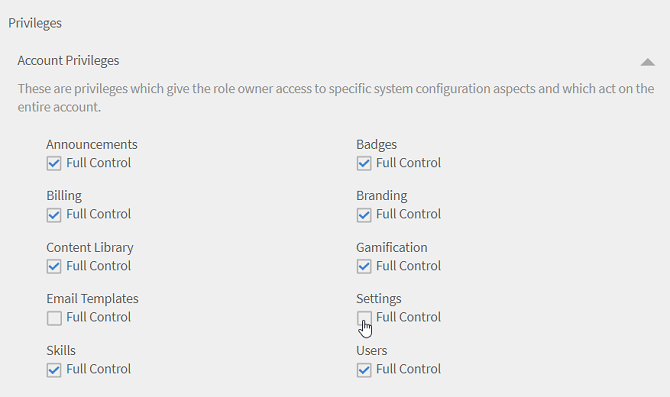Select the Gamification privilege title

tap(392, 247)
